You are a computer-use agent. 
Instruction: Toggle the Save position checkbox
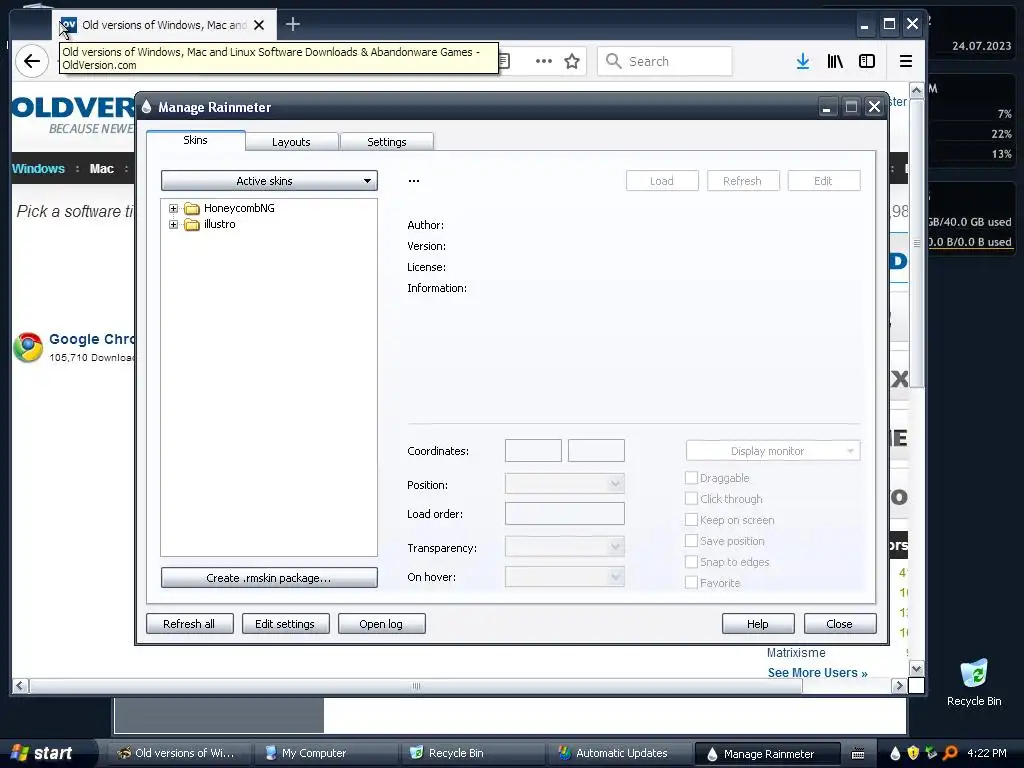[691, 541]
